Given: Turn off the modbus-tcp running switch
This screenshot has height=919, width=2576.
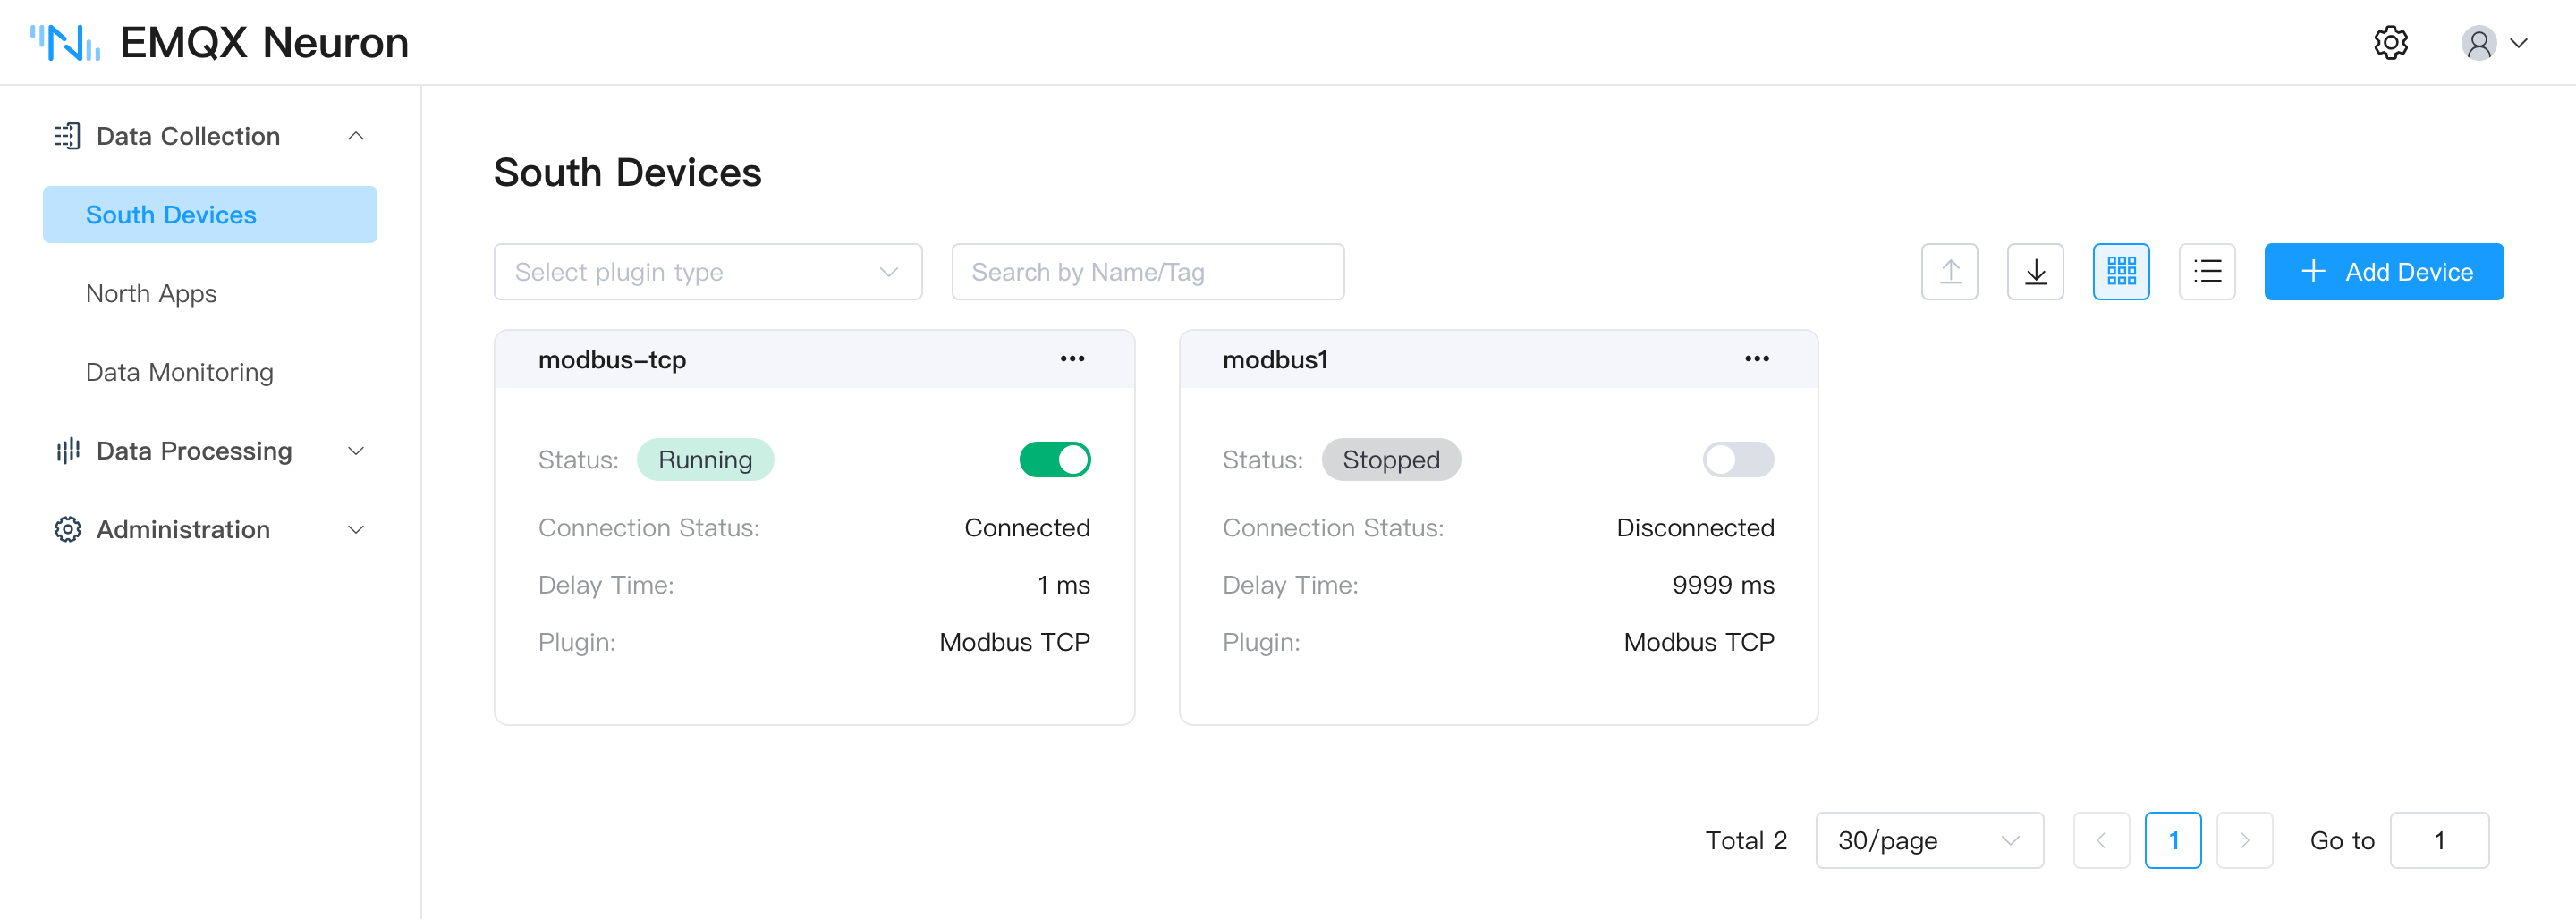Looking at the screenshot, I should point(1055,460).
